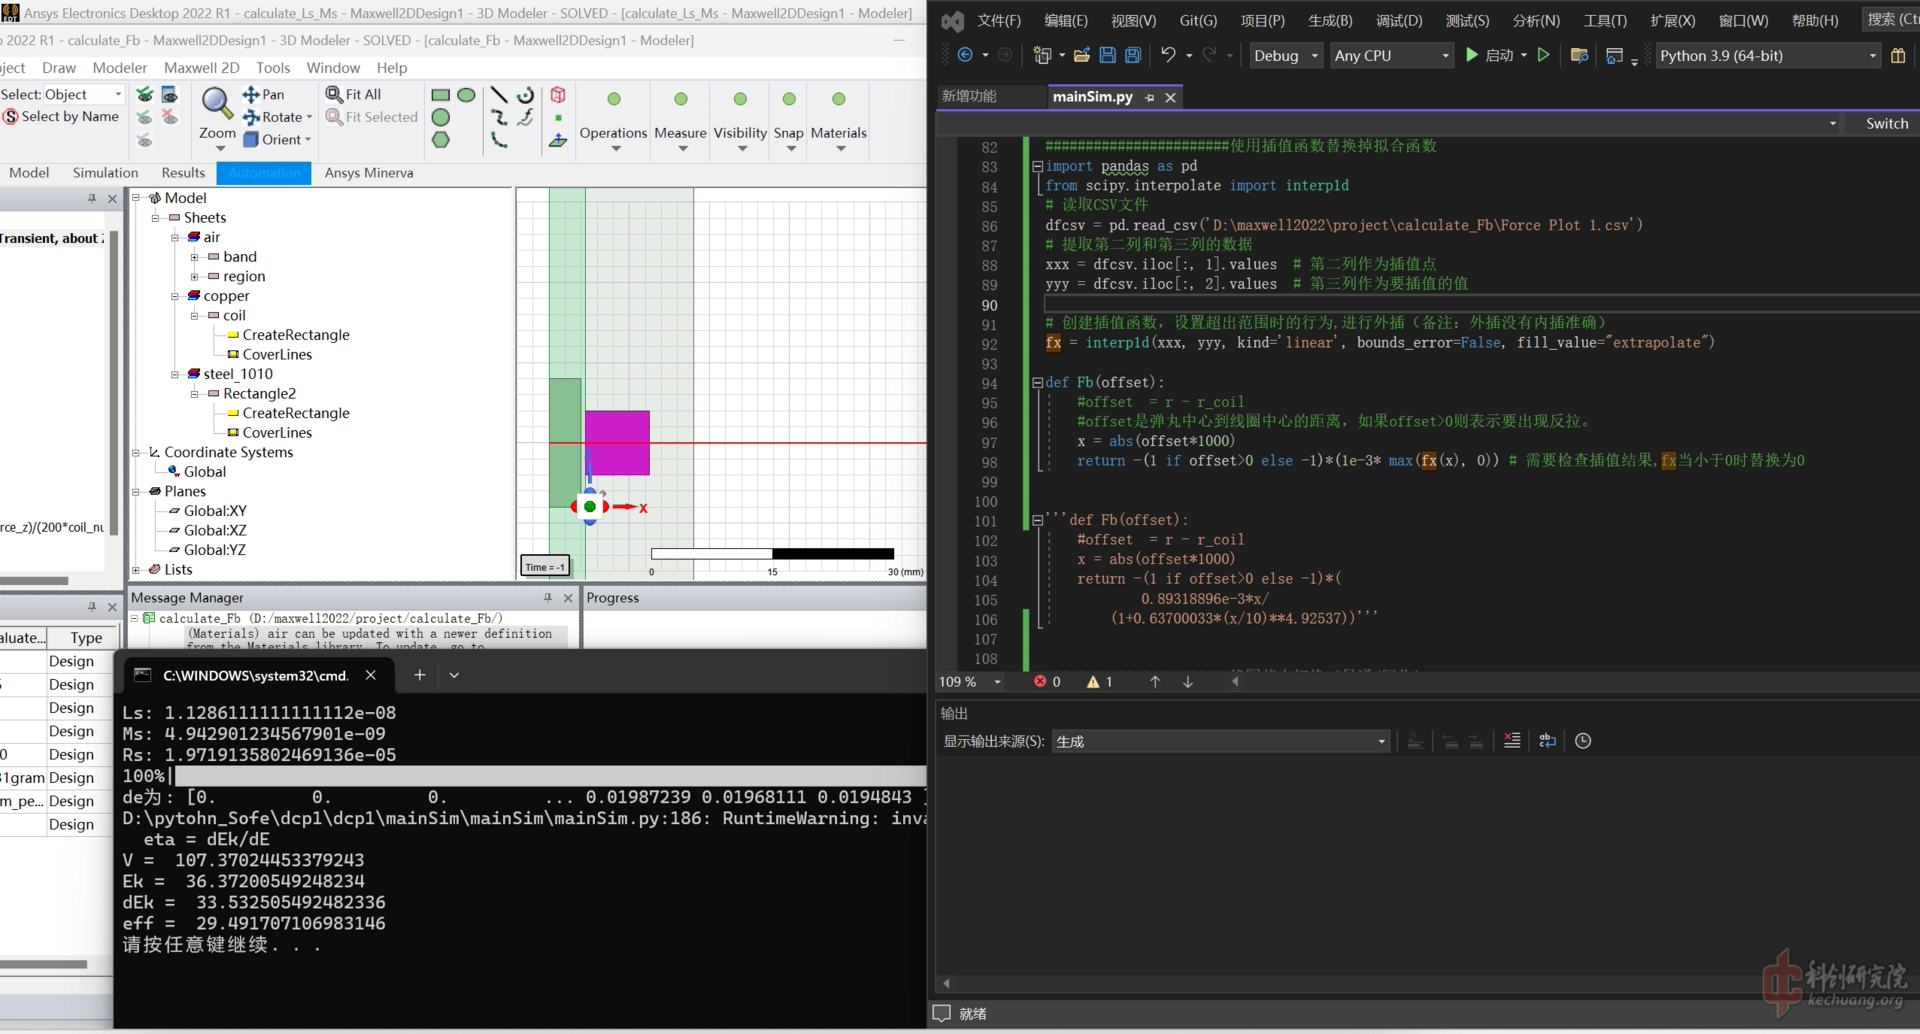1920x1034 pixels.
Task: Click the Draw plane icon
Action: [558, 140]
